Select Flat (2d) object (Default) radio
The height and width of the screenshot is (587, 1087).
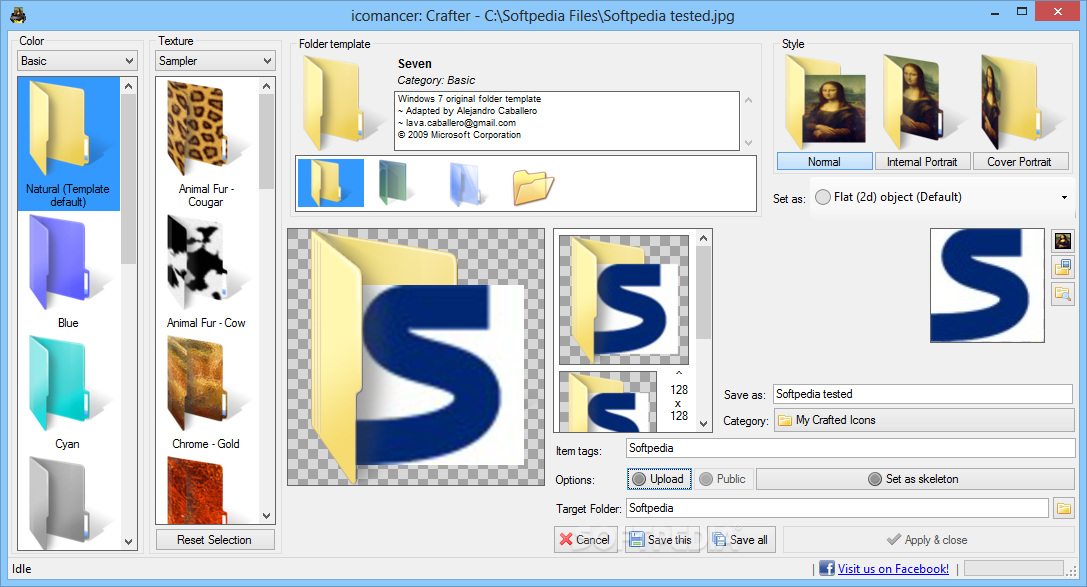pyautogui.click(x=822, y=197)
